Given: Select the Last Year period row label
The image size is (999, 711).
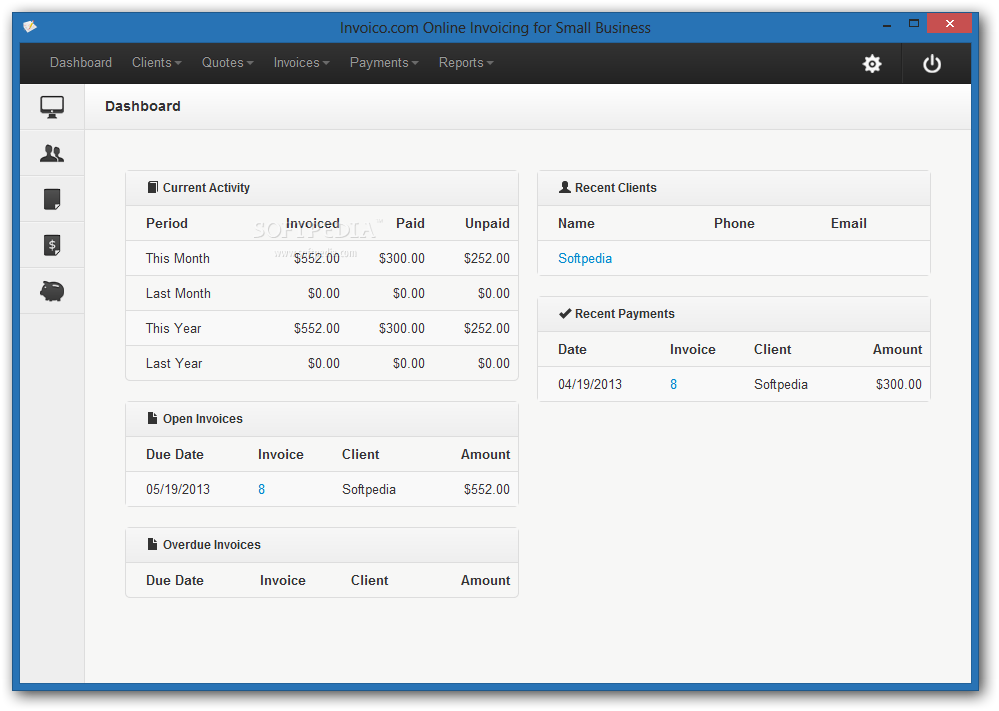Looking at the screenshot, I should click(x=174, y=363).
